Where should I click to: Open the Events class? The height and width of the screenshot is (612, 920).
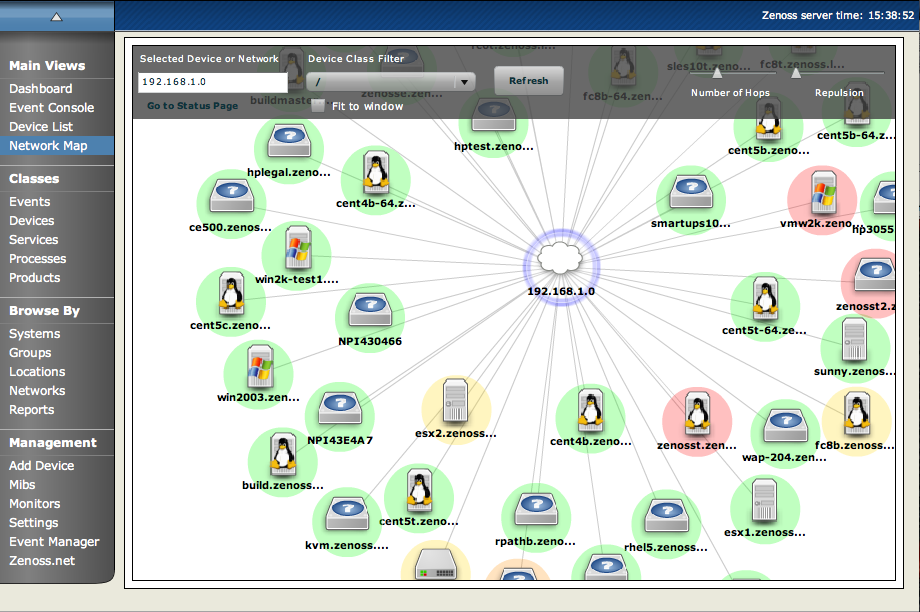tap(29, 202)
